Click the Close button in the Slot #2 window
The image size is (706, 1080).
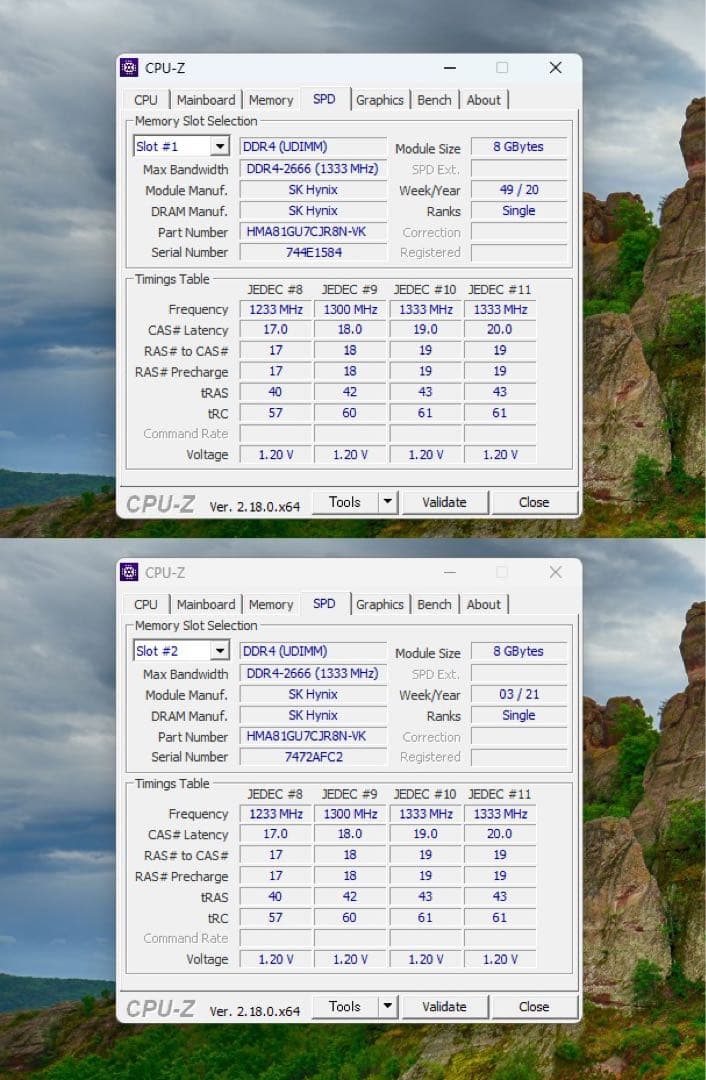coord(534,1006)
